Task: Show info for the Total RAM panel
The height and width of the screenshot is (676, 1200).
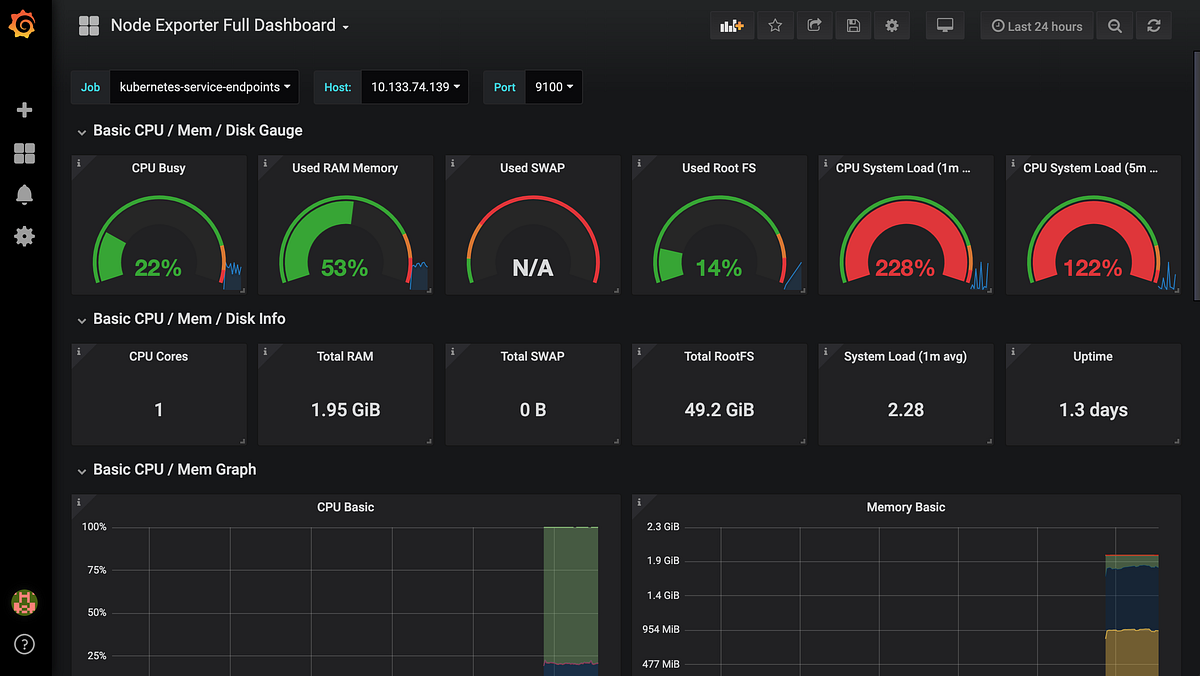Action: (x=266, y=351)
